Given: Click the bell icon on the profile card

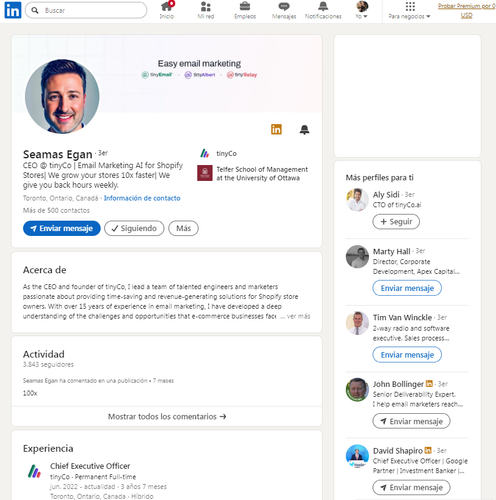Looking at the screenshot, I should tap(304, 129).
